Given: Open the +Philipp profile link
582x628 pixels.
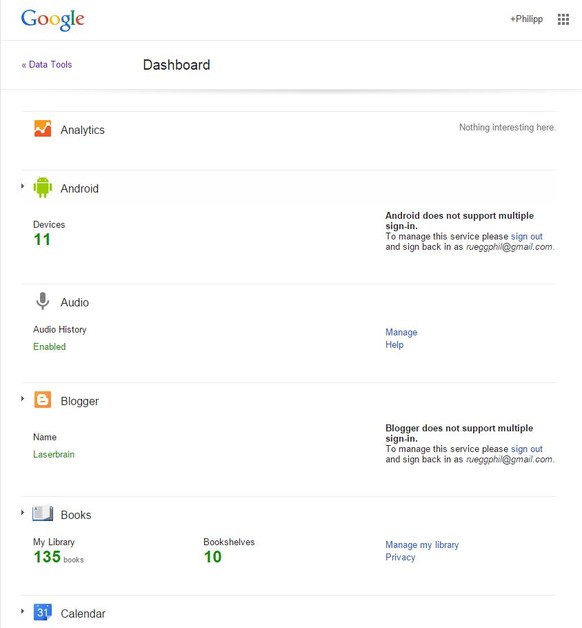Looking at the screenshot, I should tap(526, 19).
